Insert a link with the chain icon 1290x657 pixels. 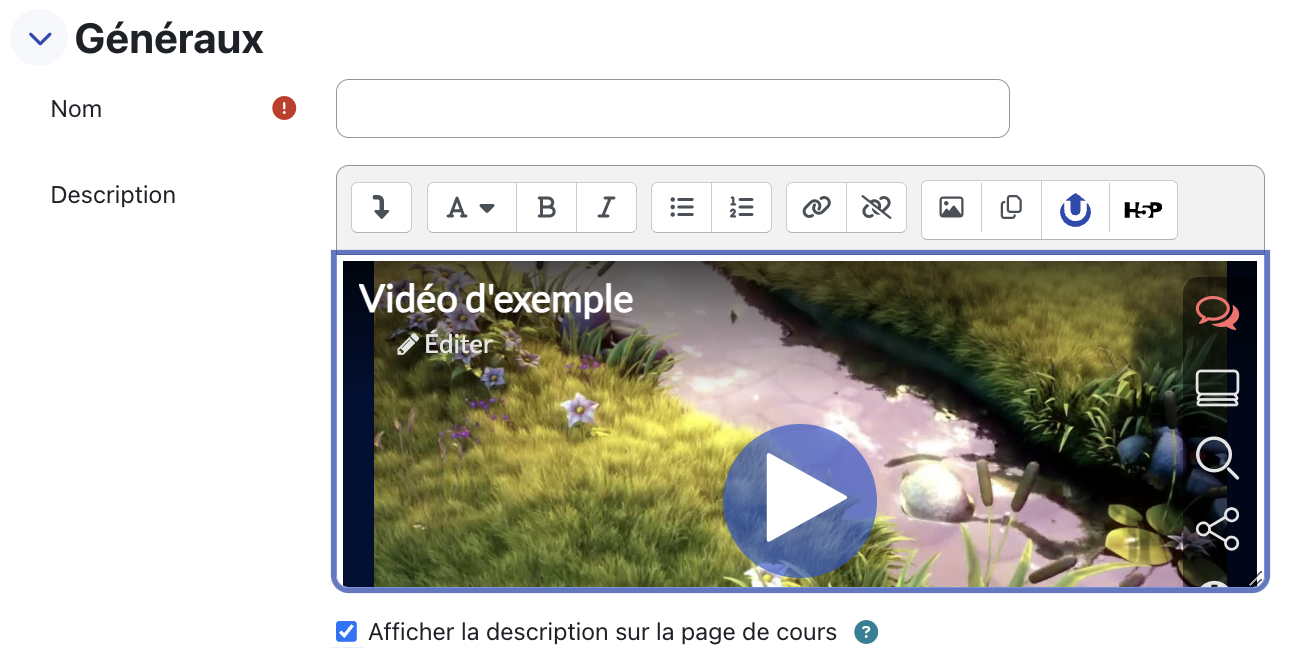pos(816,207)
